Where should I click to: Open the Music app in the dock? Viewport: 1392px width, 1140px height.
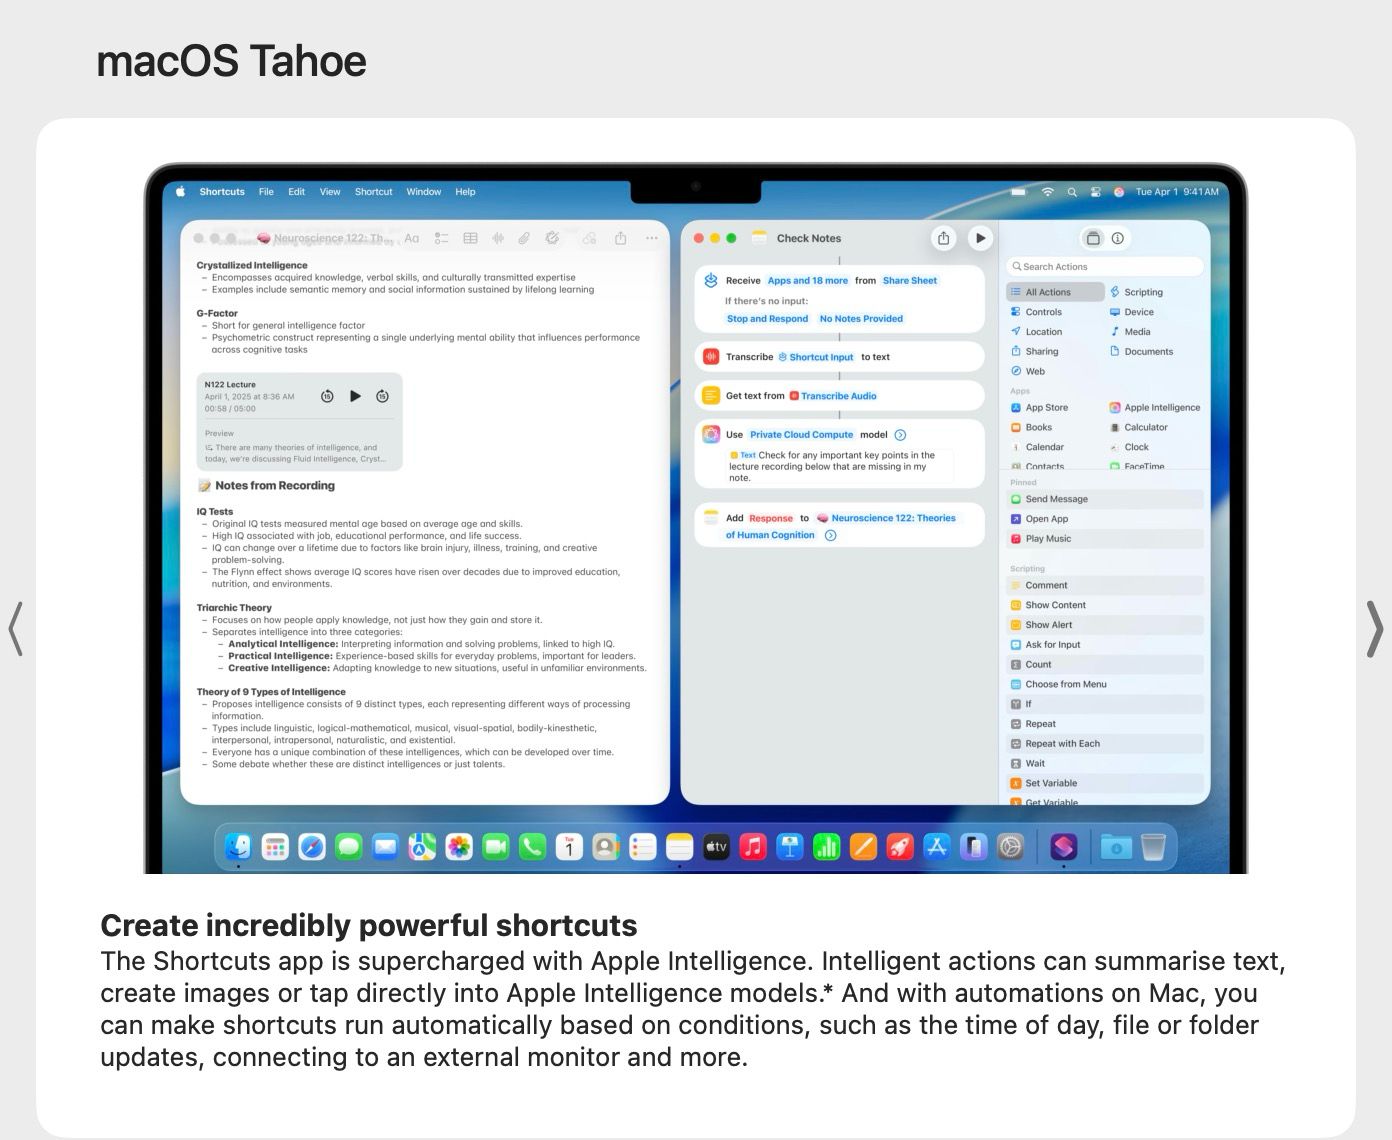pos(753,847)
